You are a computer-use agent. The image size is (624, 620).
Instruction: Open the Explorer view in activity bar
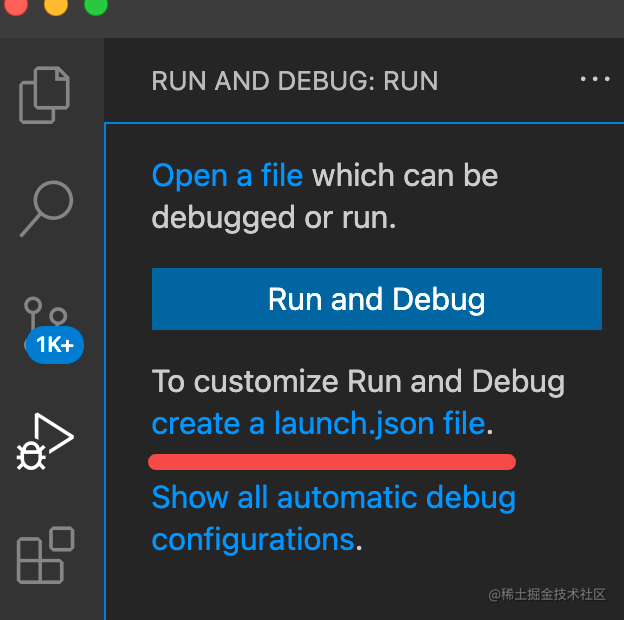(x=47, y=94)
